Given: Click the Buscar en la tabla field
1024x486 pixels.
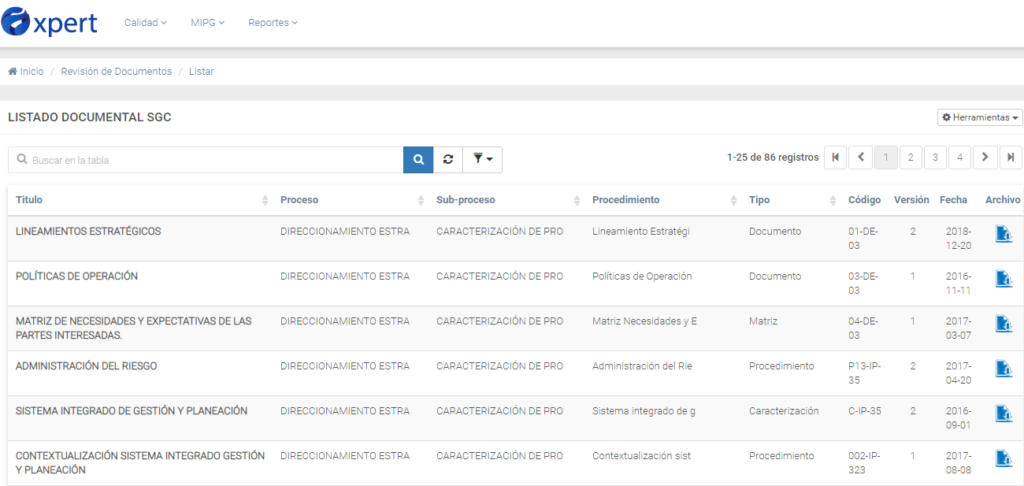Looking at the screenshot, I should point(210,160).
